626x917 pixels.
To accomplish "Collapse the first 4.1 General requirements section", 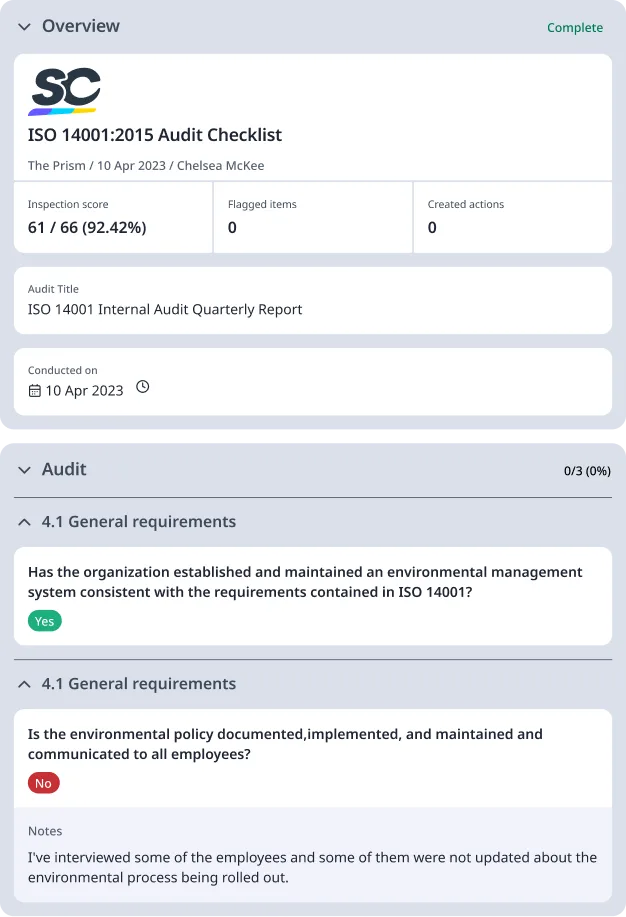I will (x=24, y=522).
